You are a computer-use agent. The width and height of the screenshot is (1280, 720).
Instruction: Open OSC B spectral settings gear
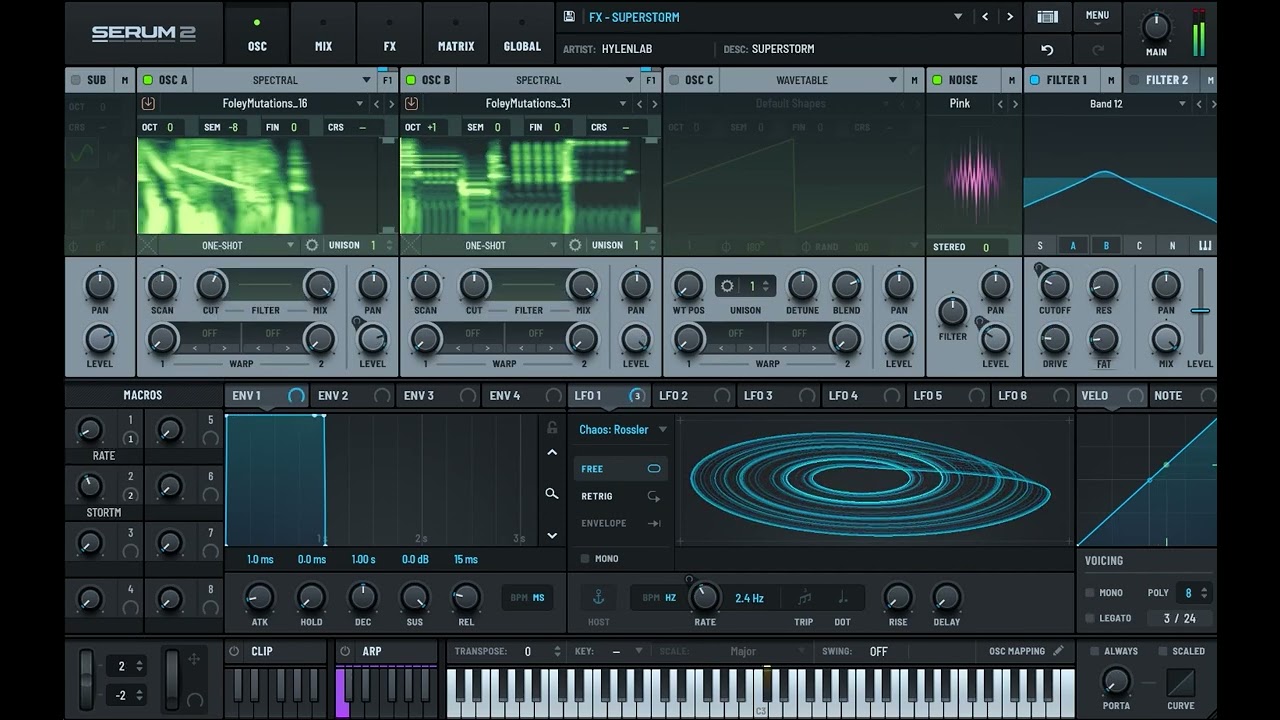click(x=575, y=245)
